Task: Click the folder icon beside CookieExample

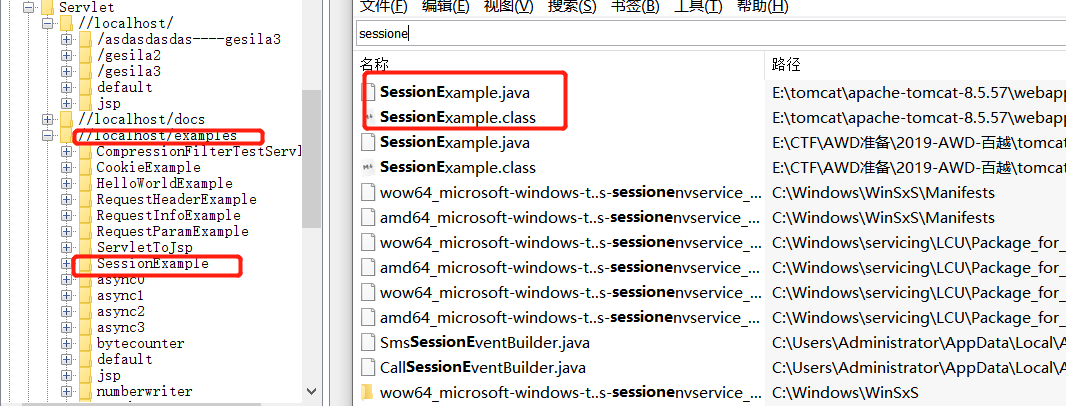Action: pyautogui.click(x=85, y=168)
